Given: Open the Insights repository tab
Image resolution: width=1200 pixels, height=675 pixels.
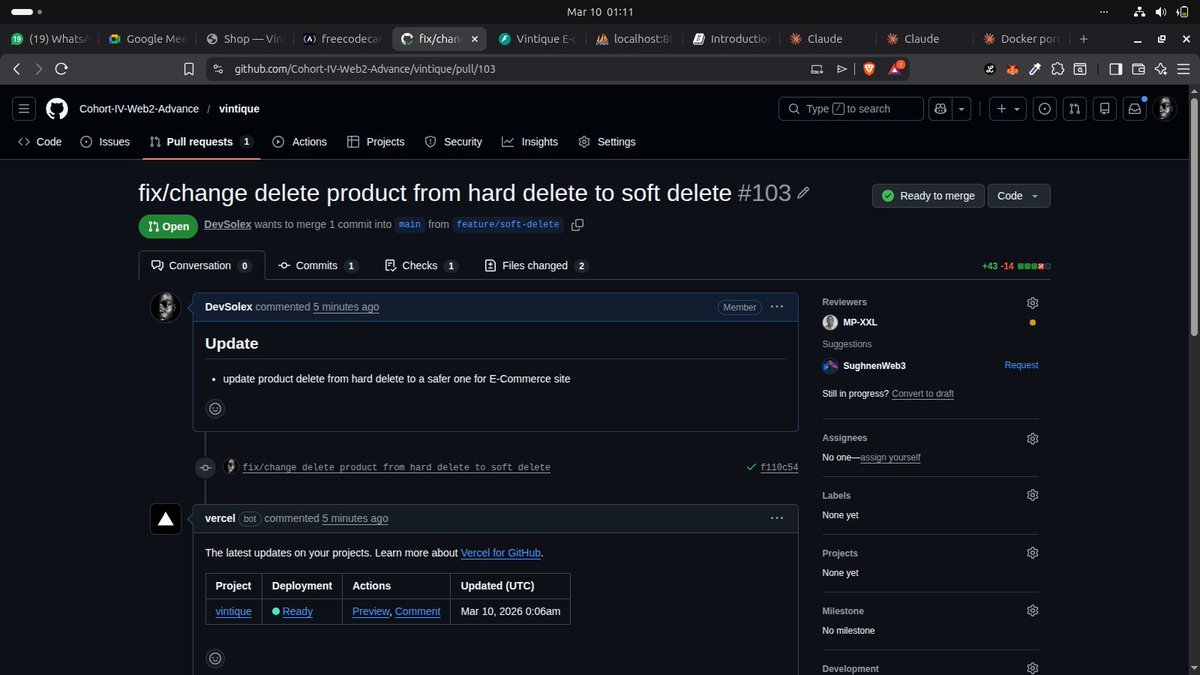Looking at the screenshot, I should pyautogui.click(x=530, y=142).
